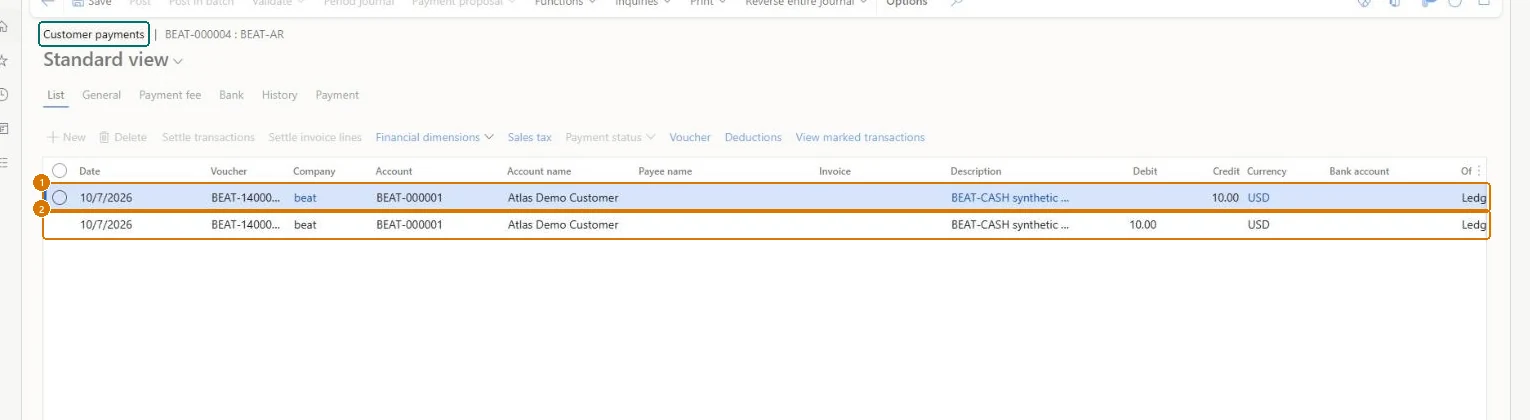Click the Currency column header
1530x420 pixels.
(1267, 171)
